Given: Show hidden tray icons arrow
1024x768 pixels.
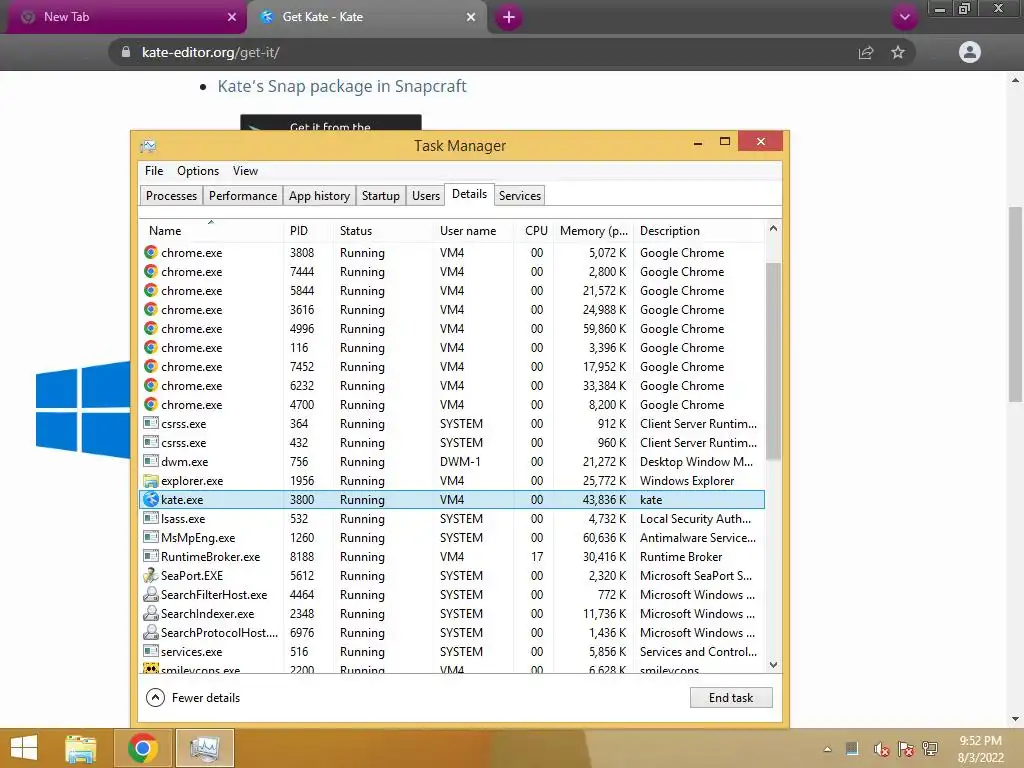Looking at the screenshot, I should point(827,749).
